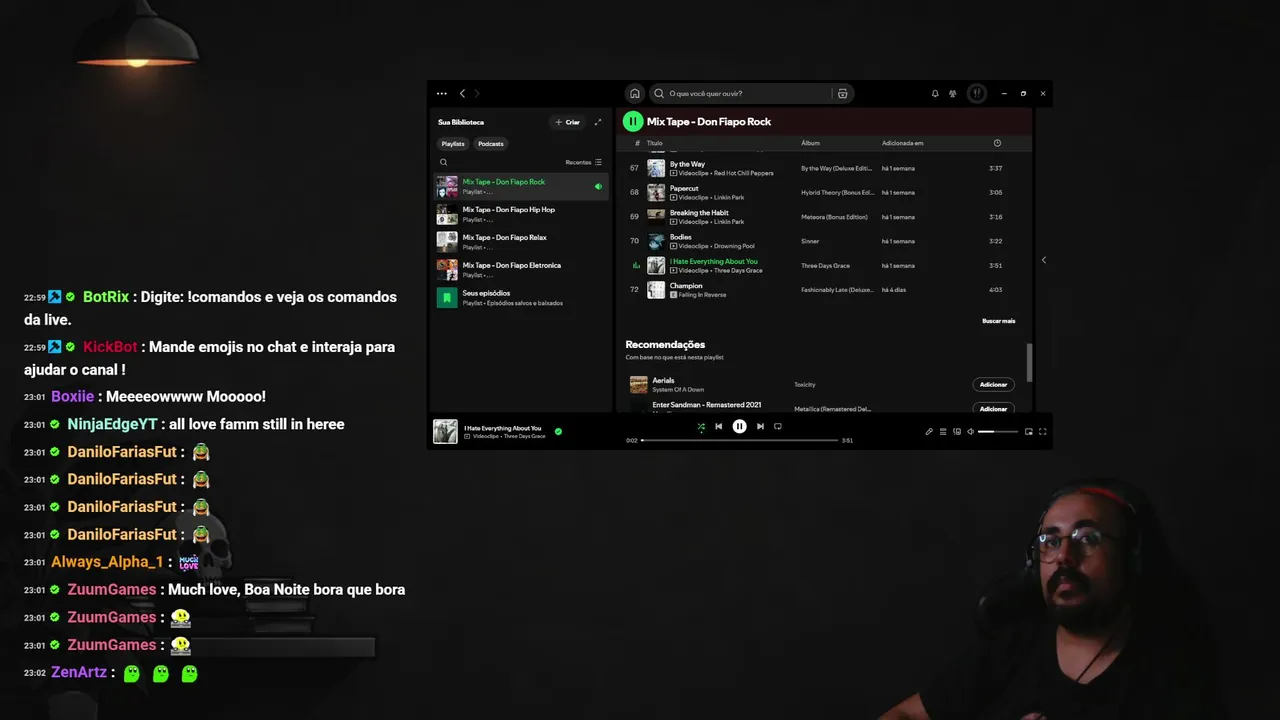Open the lyrics microphone icon
This screenshot has width=1280, height=720.
click(929, 432)
